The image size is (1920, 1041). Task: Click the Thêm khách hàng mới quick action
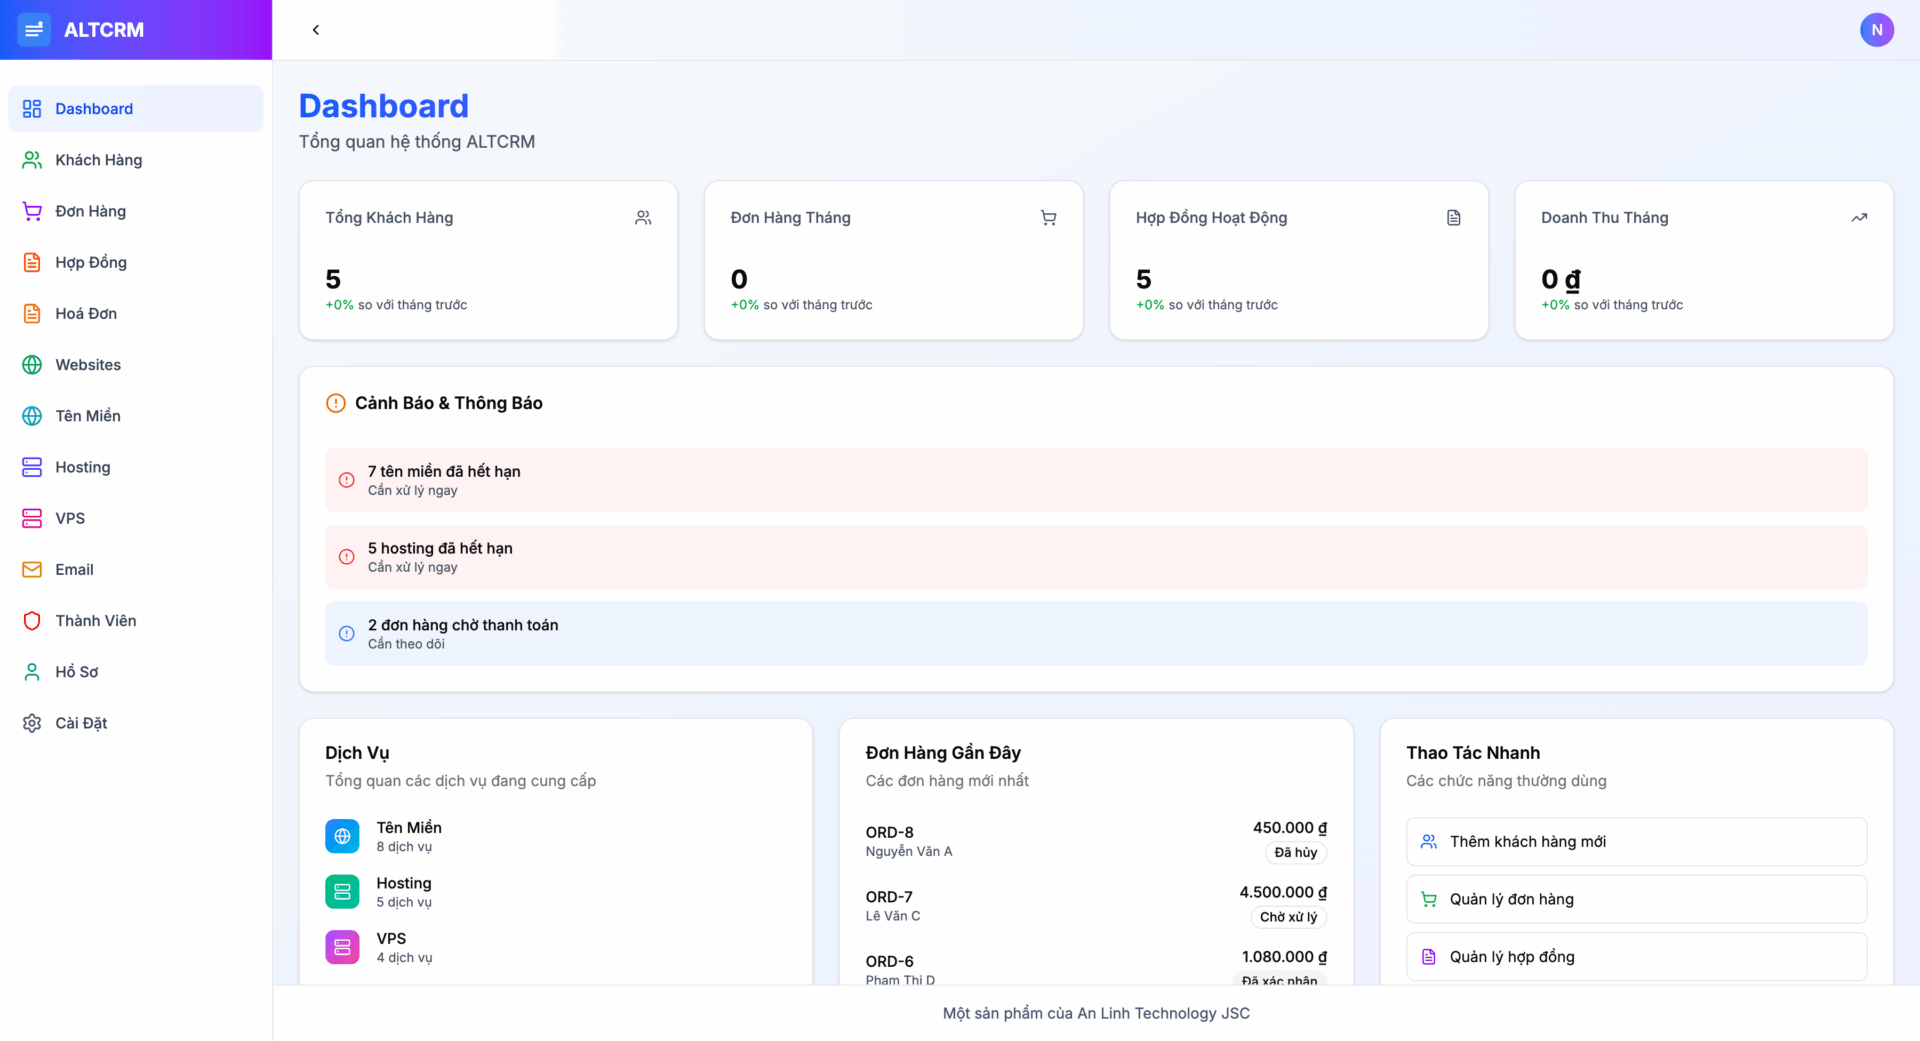click(x=1636, y=841)
